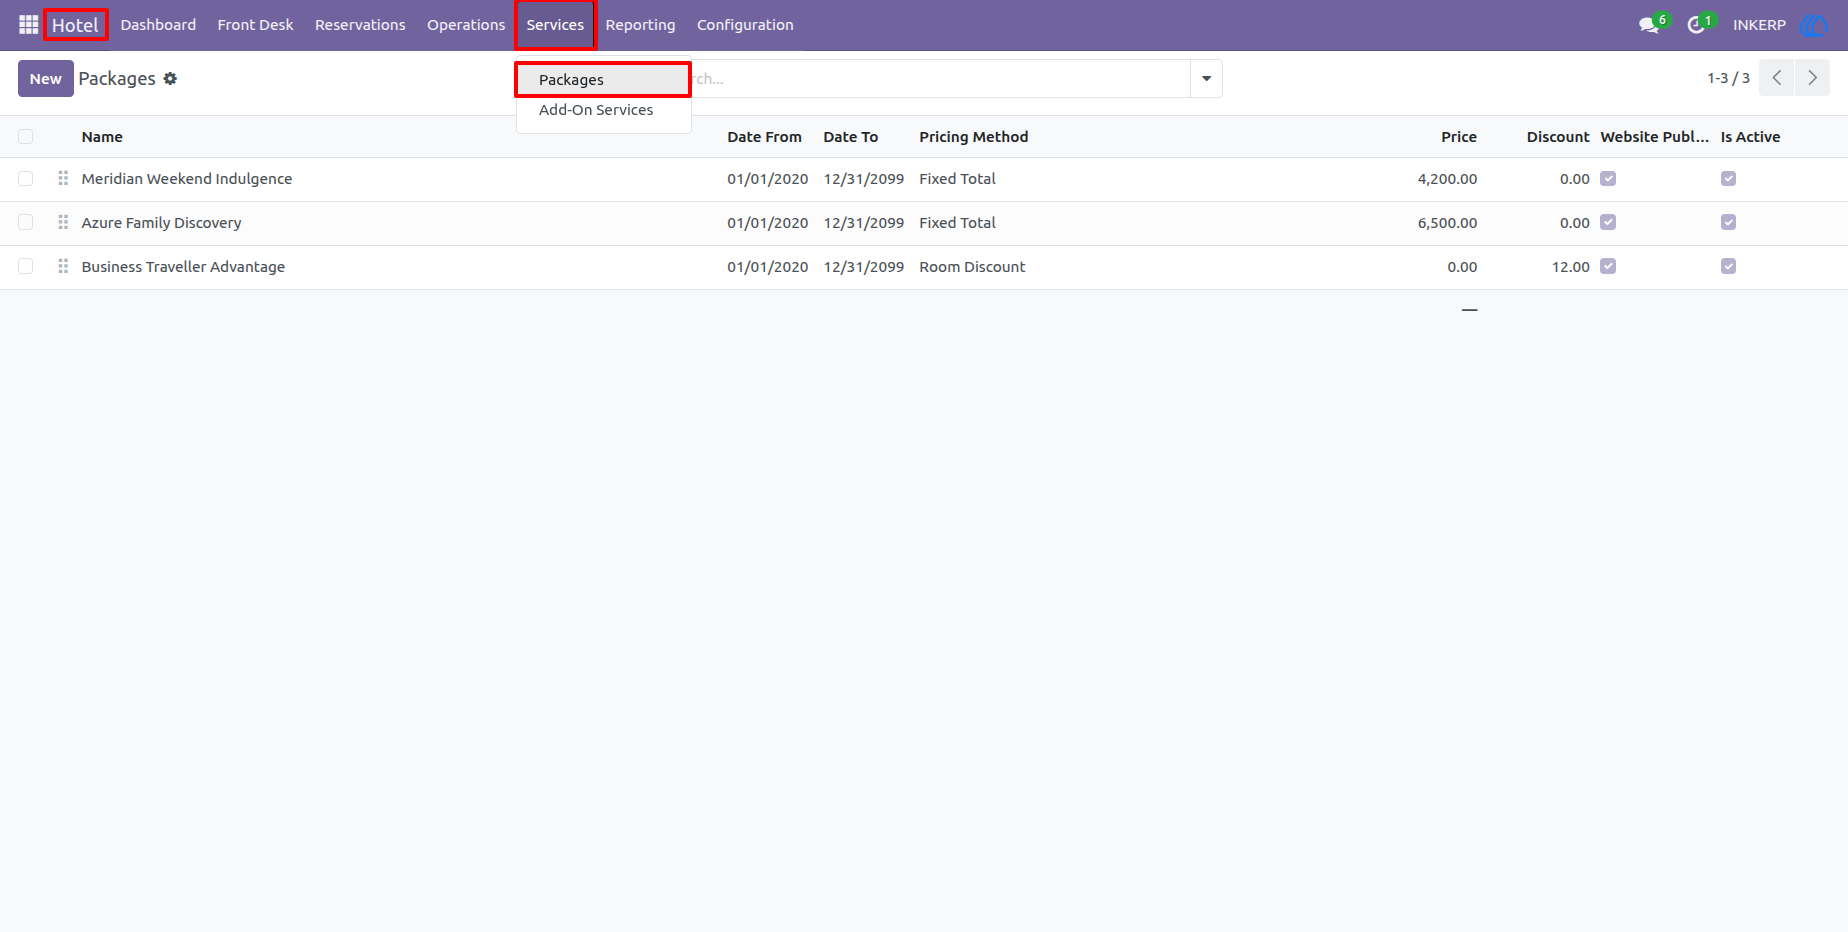
Task: Open the Reporting menu
Action: point(640,25)
